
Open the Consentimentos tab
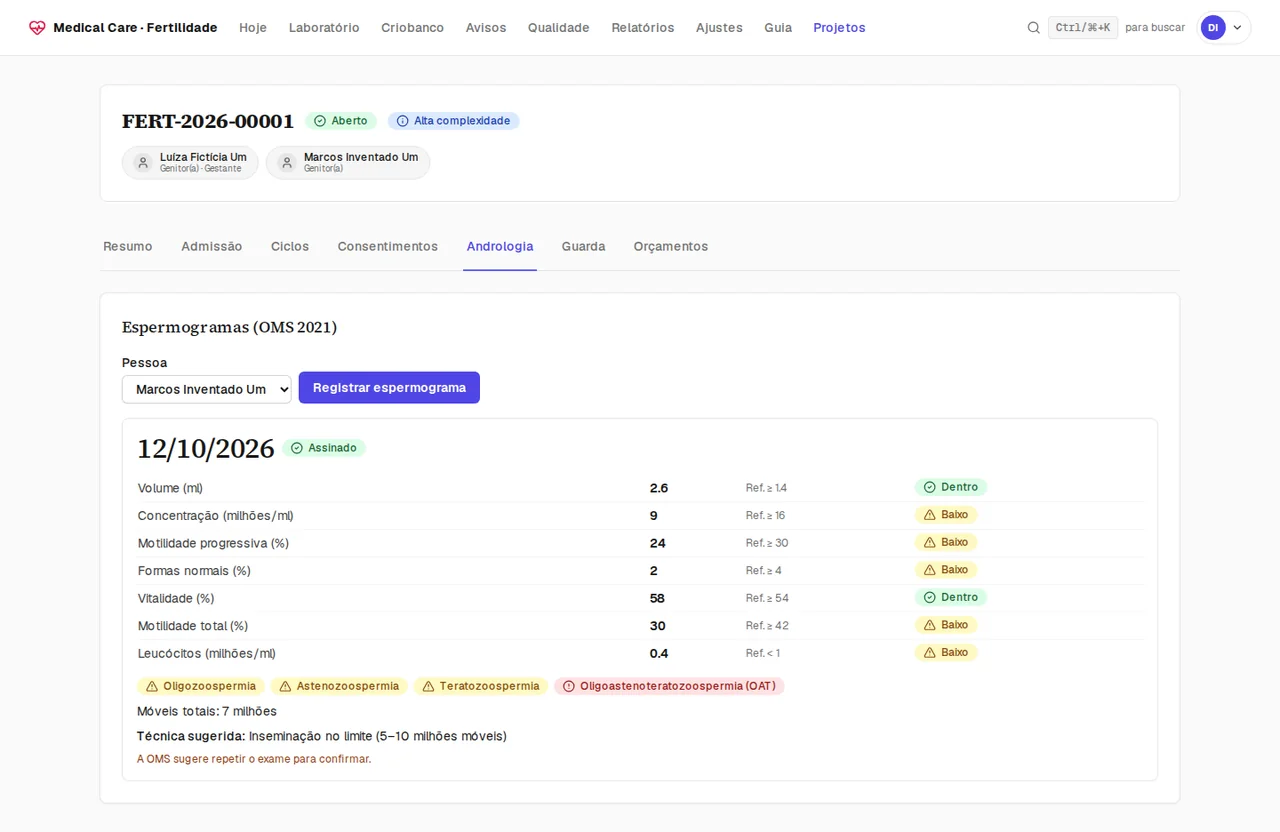tap(388, 246)
